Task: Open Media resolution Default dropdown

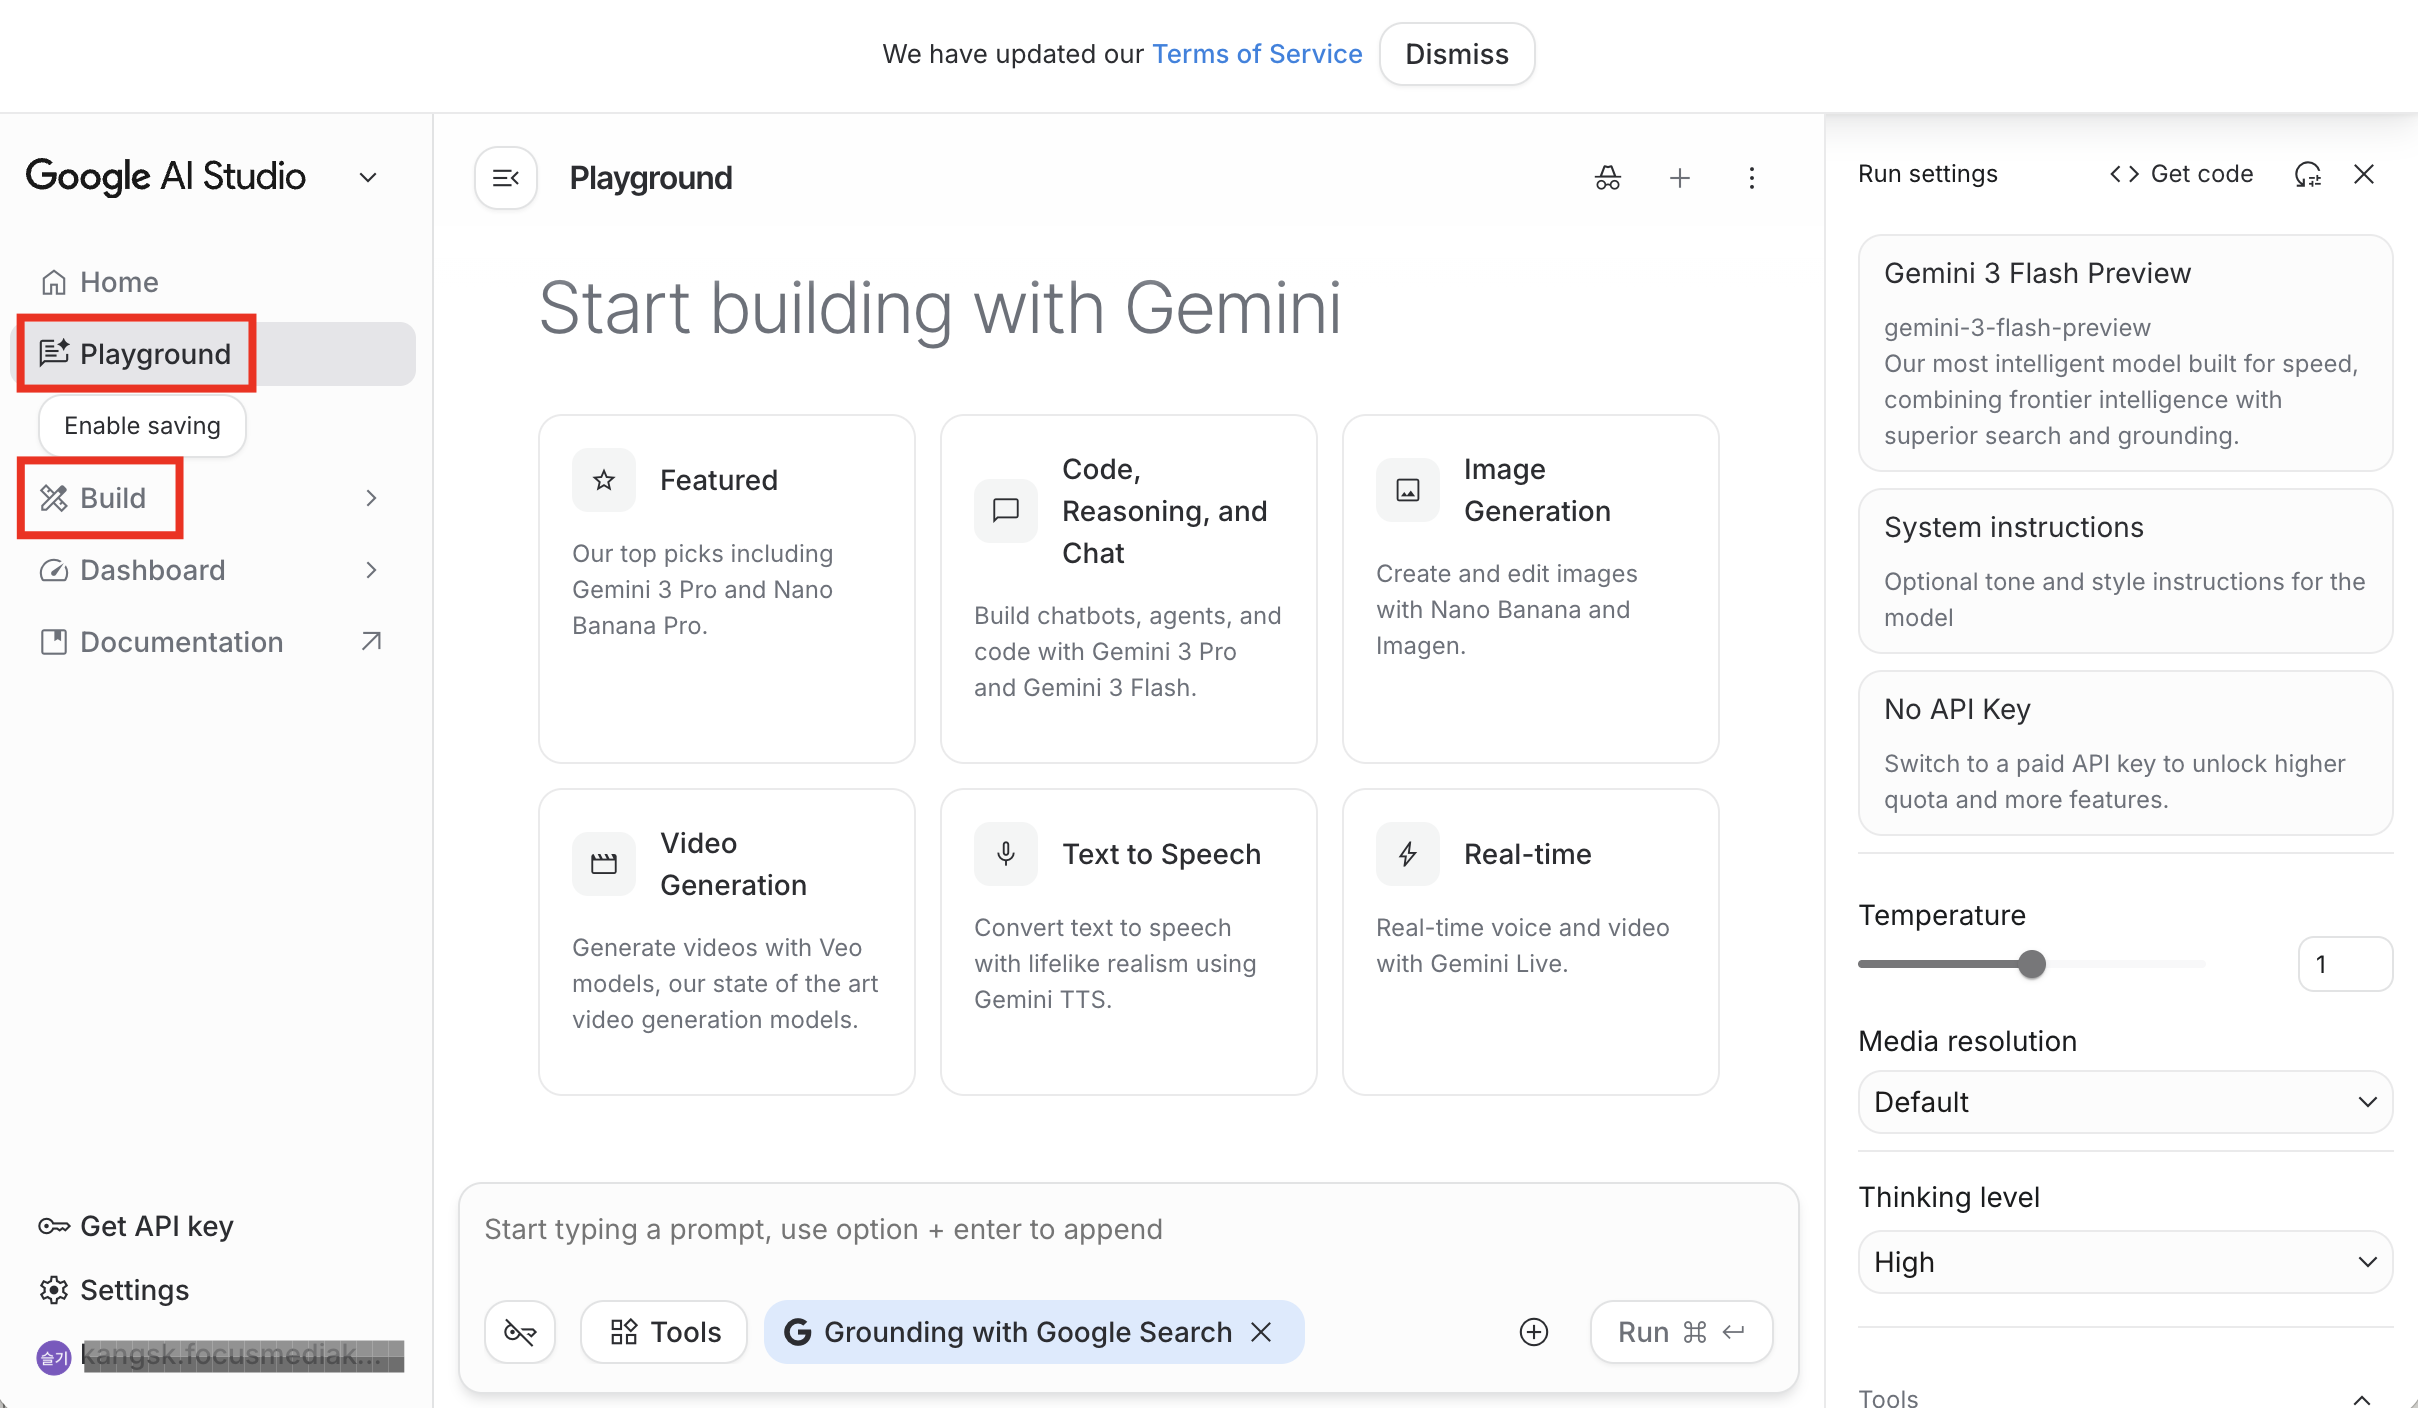Action: click(2124, 1102)
